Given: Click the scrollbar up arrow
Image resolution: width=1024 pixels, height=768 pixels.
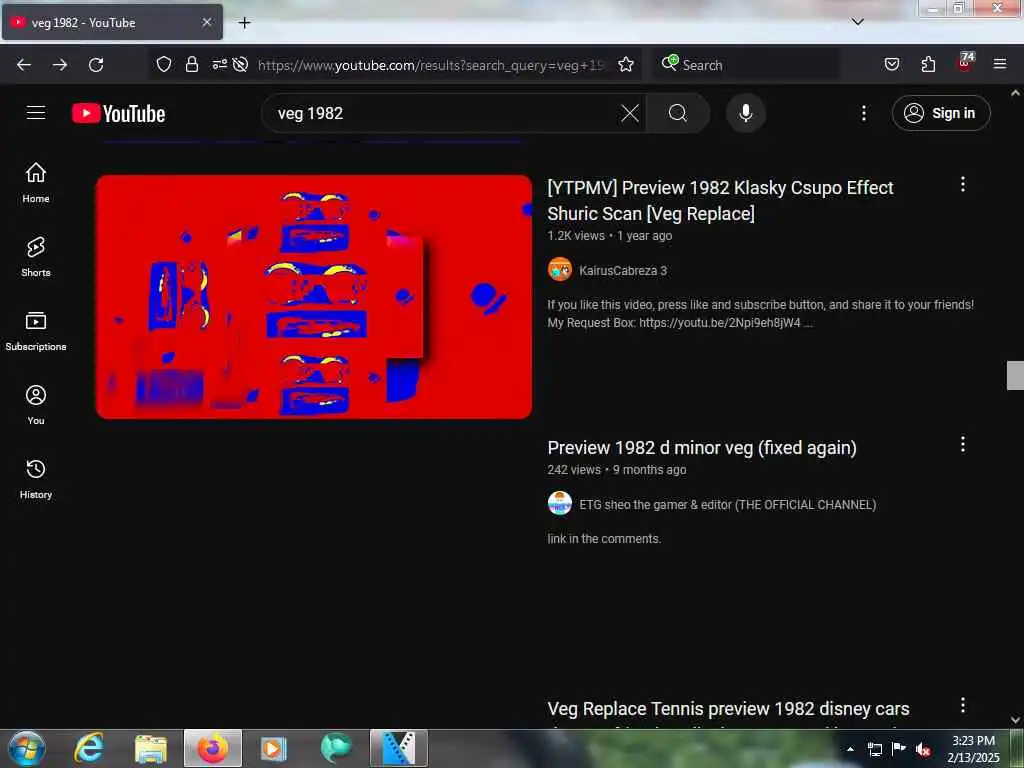Looking at the screenshot, I should pos(1015,93).
